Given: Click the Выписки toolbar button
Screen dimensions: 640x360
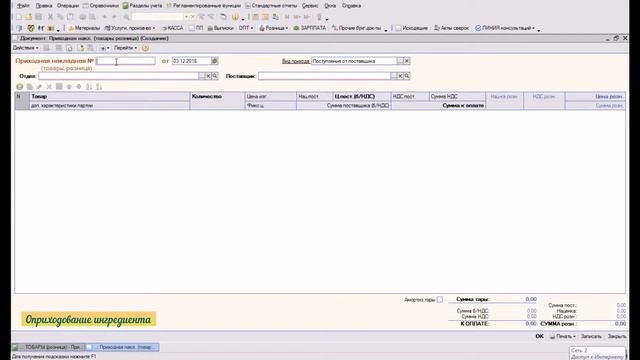Looking at the screenshot, I should click(x=220, y=28).
